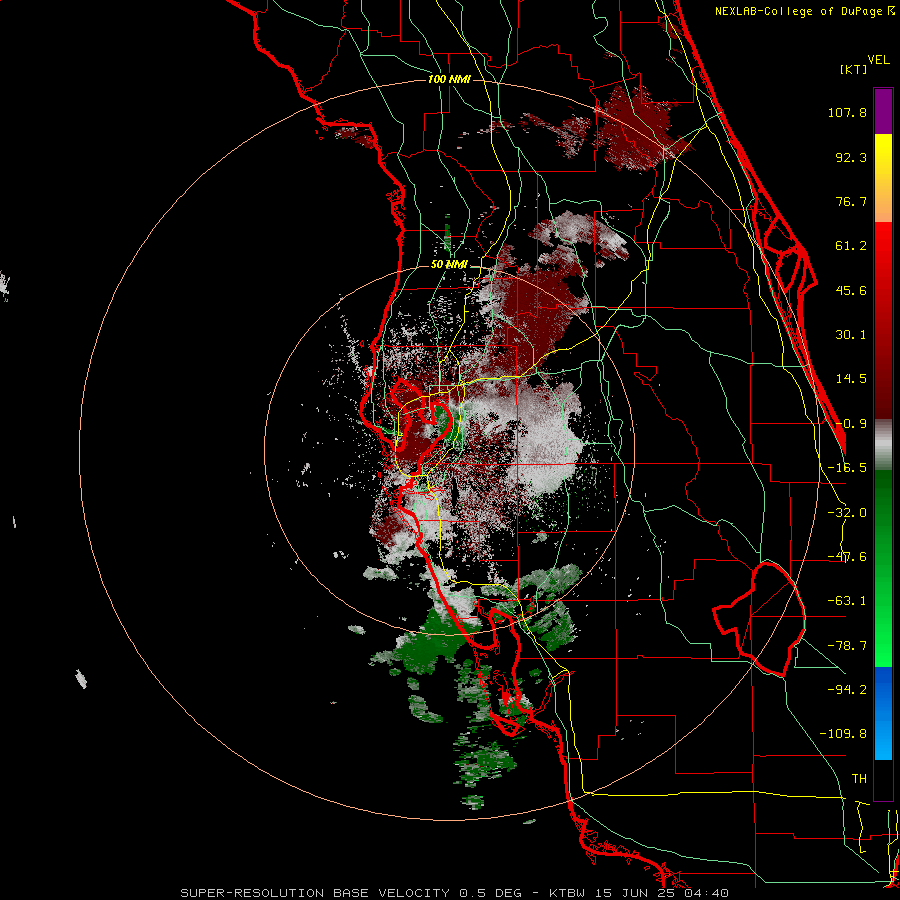
Task: Click the NEXLAB-College of DuPage label
Action: click(x=805, y=11)
